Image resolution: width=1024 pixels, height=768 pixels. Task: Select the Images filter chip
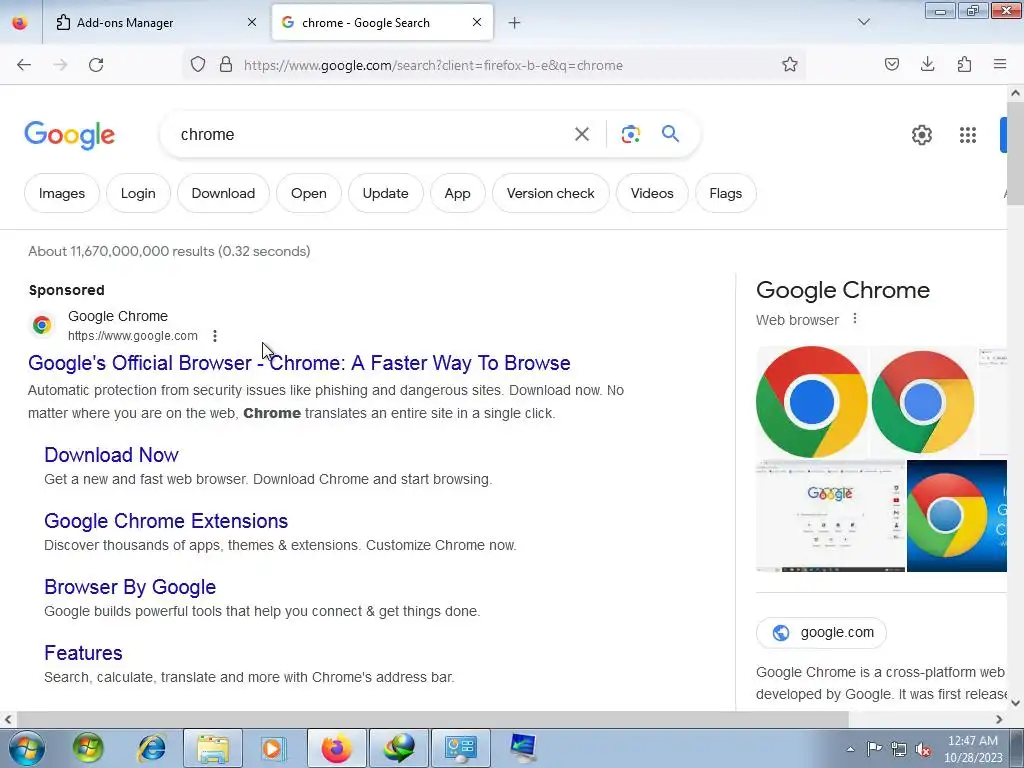[62, 193]
